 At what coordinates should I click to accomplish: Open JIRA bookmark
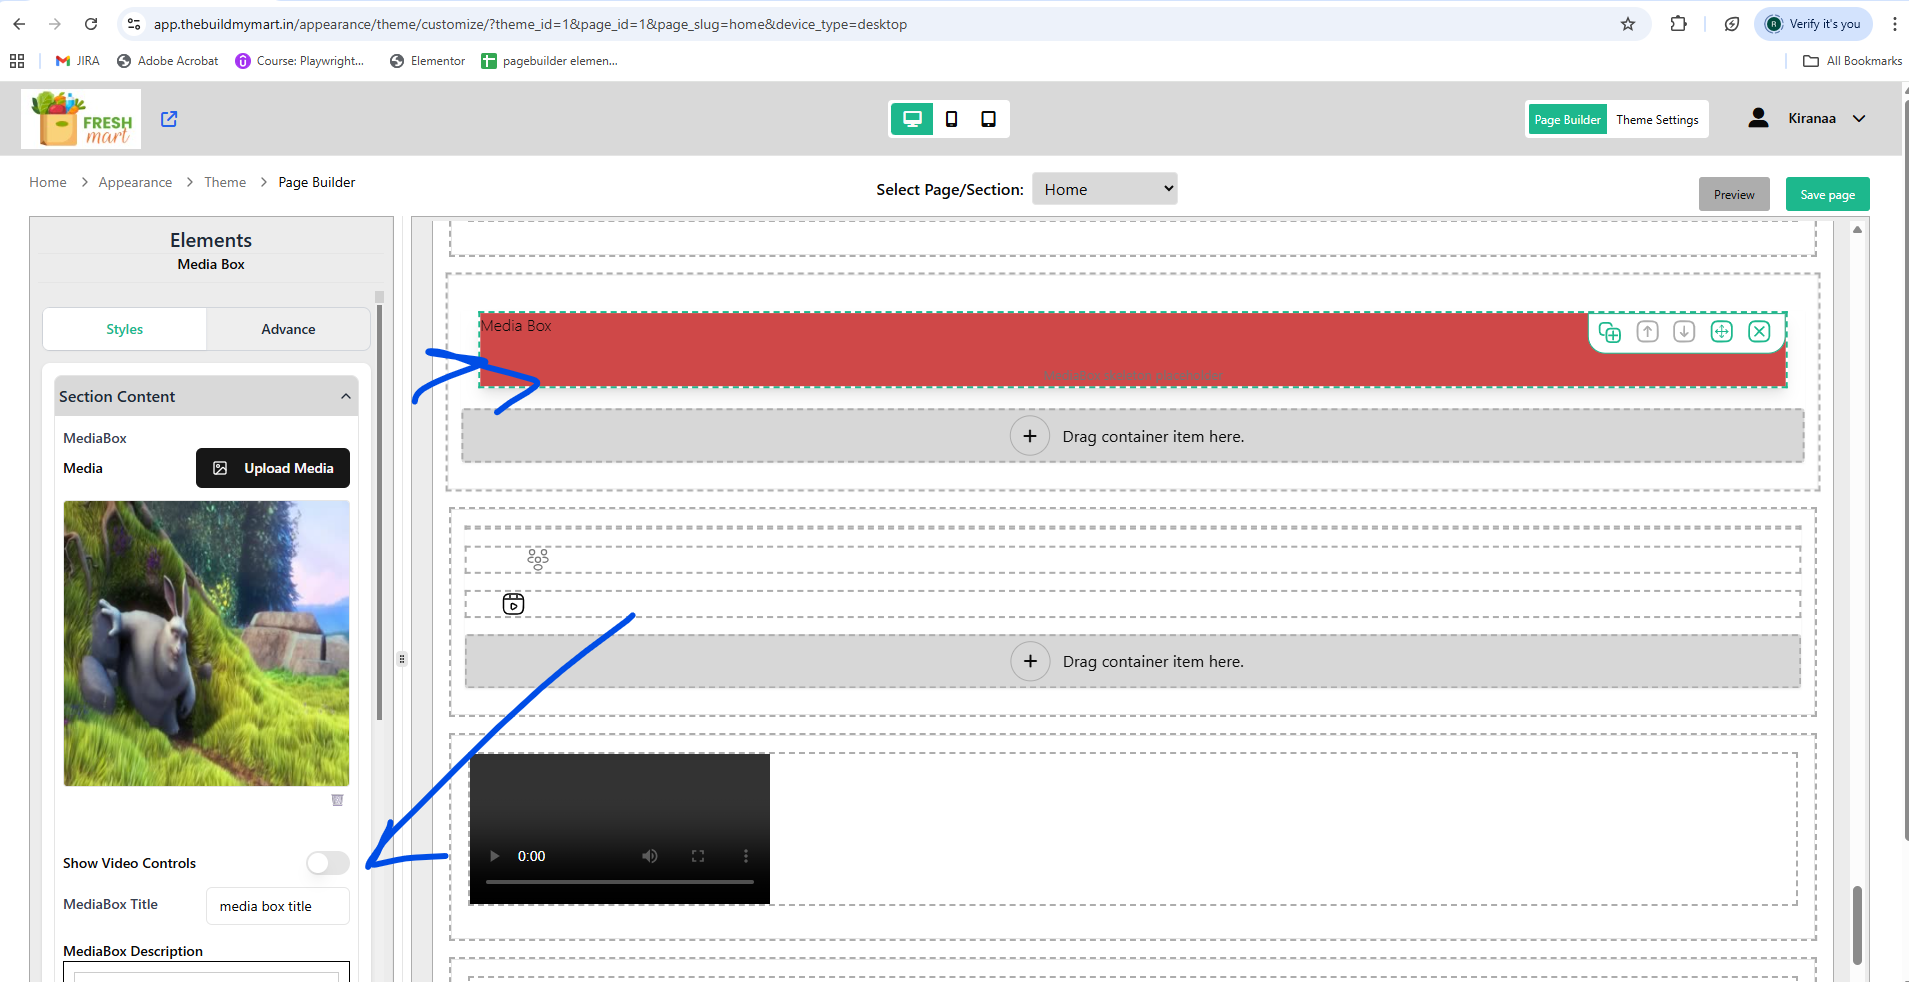78,61
